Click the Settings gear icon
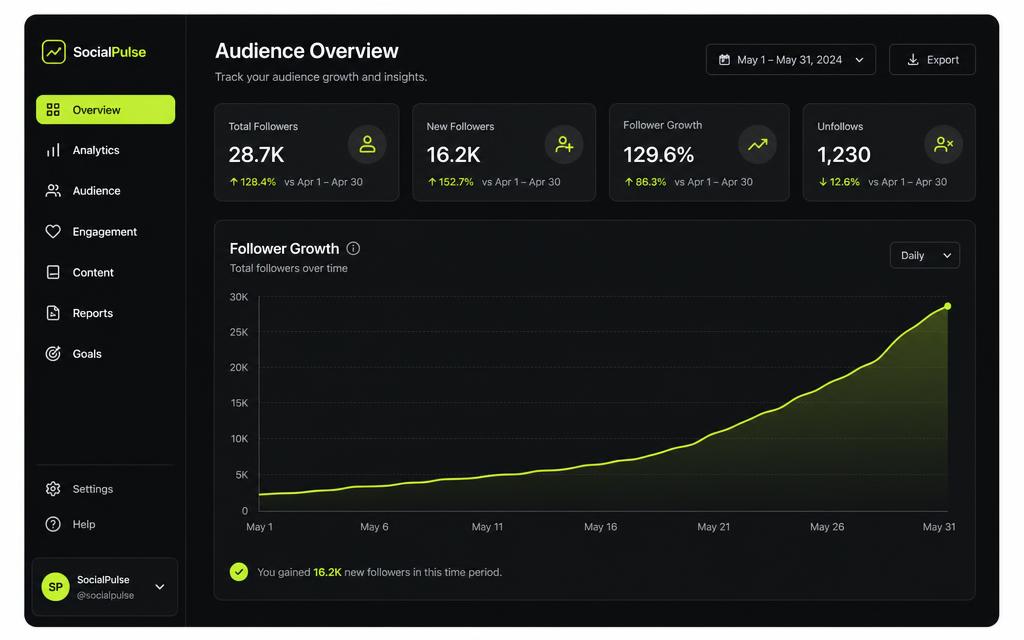1024x640 pixels. (53, 488)
